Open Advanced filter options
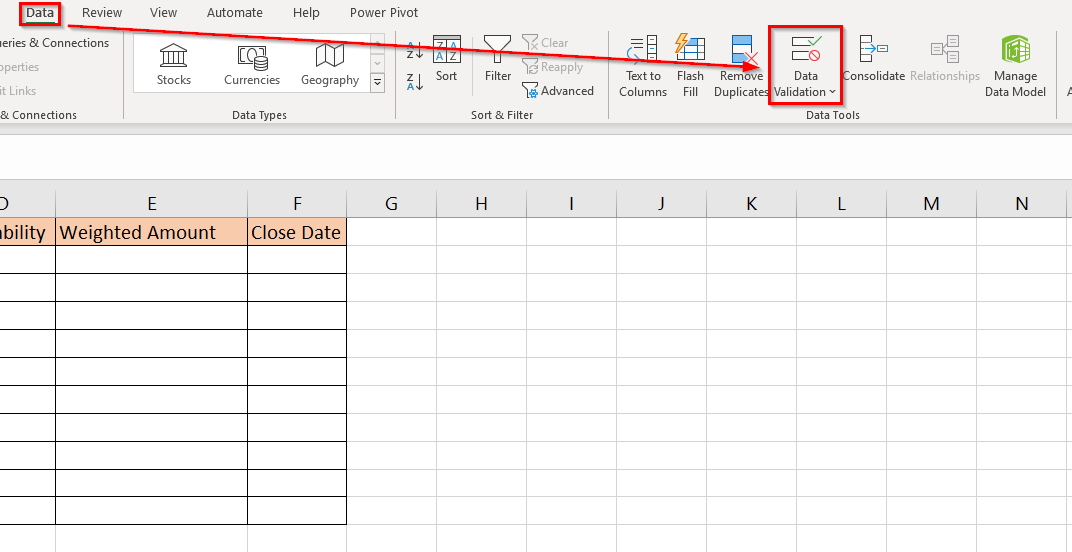Screen dimensions: 1072x552 (x=558, y=90)
